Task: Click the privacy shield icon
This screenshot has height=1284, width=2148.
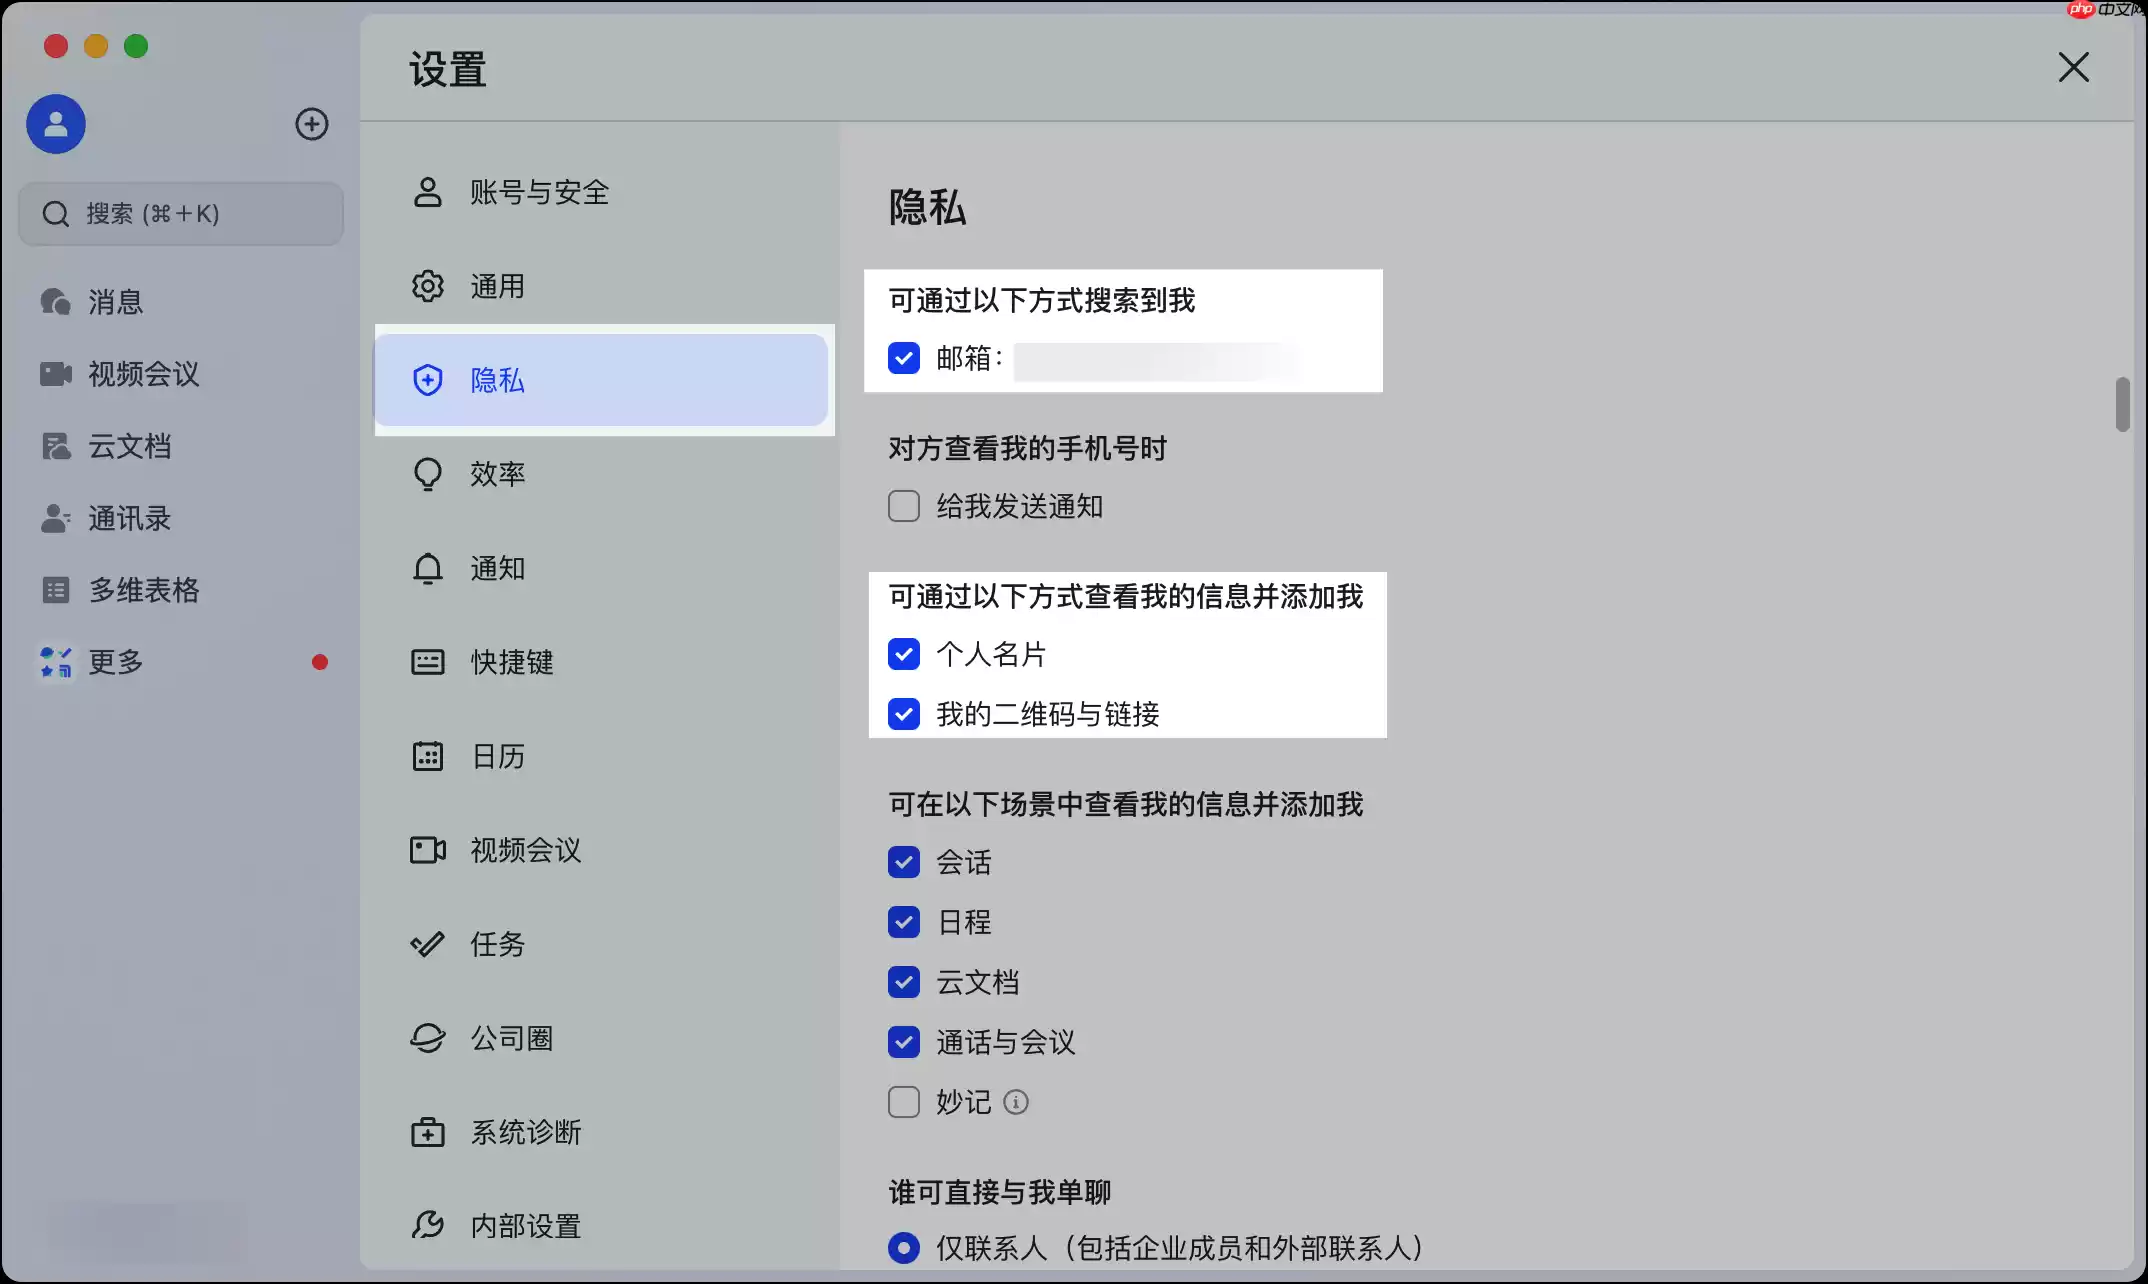Action: pyautogui.click(x=428, y=380)
